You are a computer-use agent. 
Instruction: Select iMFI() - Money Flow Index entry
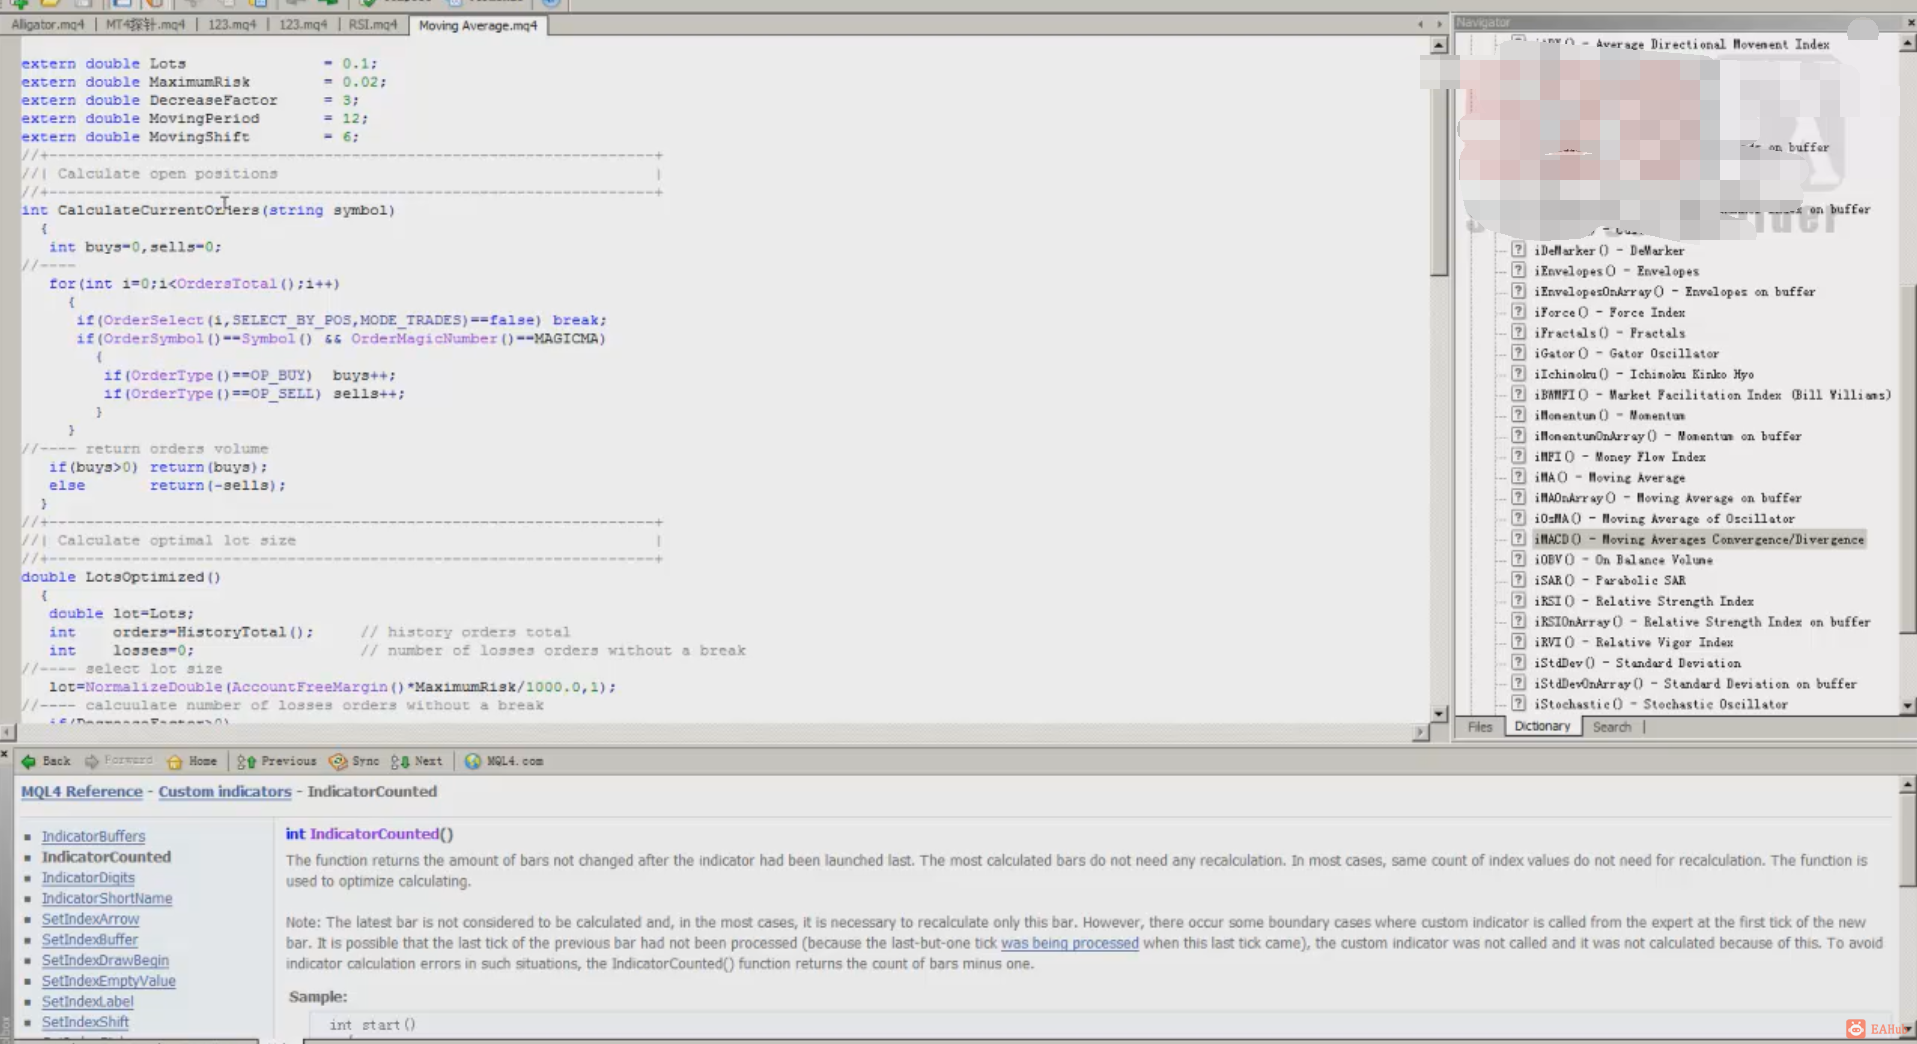[x=1620, y=457]
